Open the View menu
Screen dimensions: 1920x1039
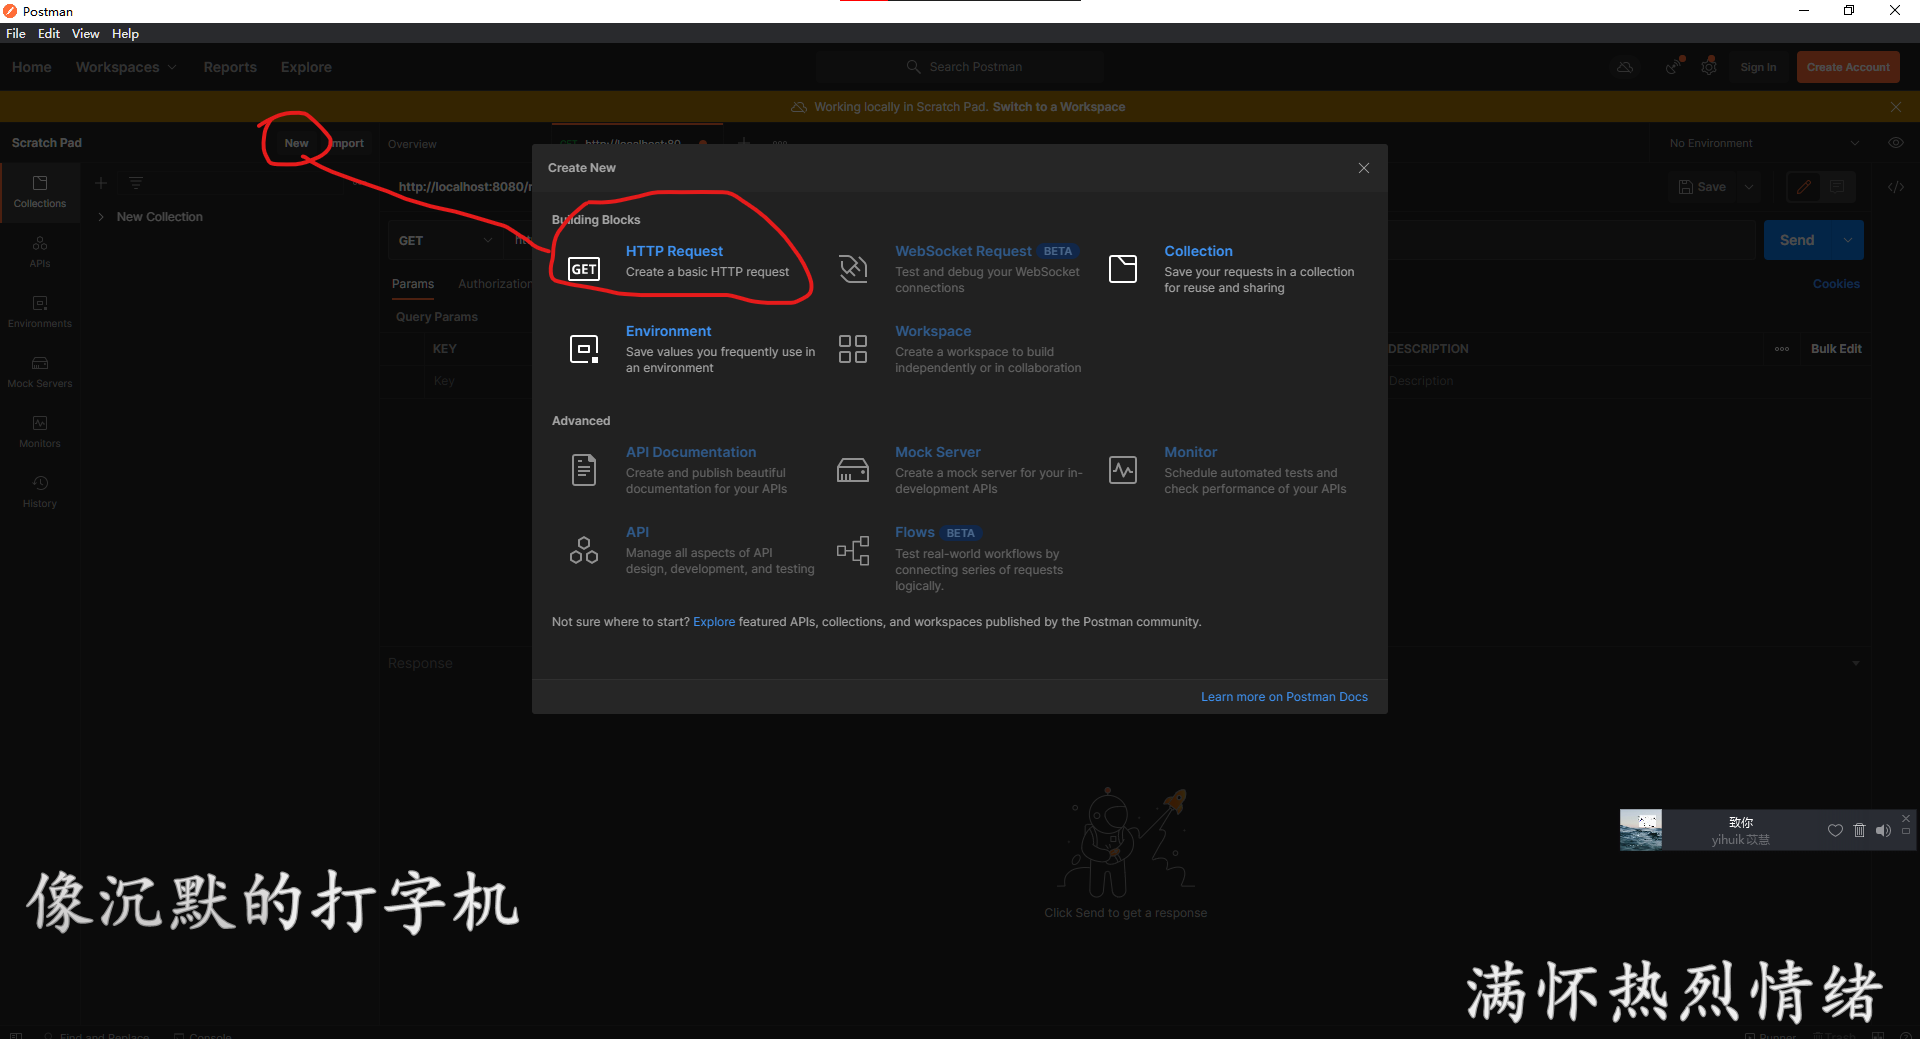86,33
